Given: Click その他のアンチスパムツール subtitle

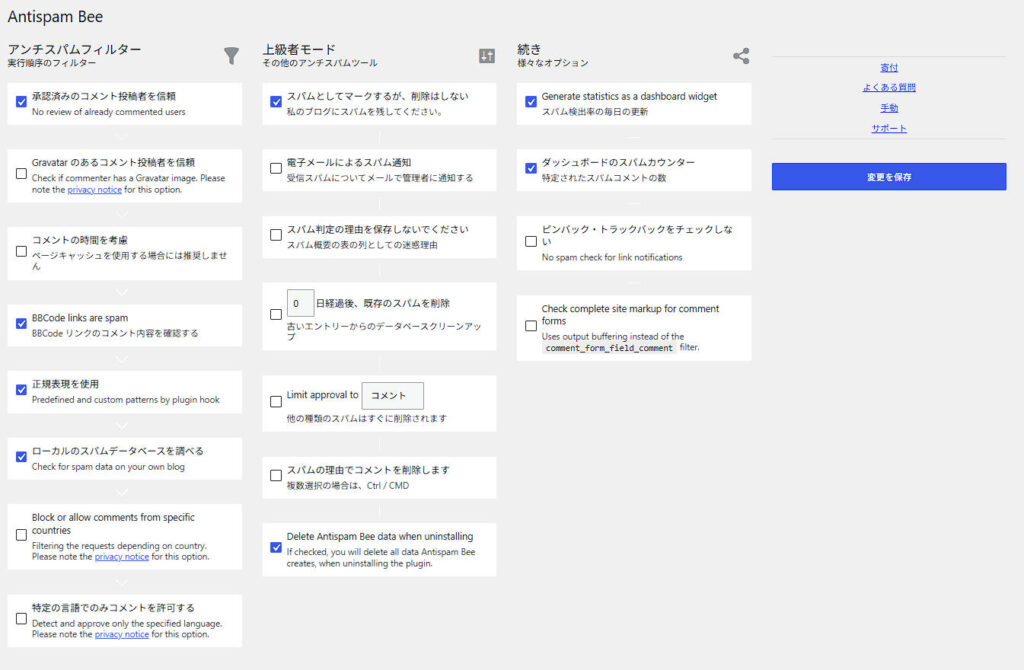Looking at the screenshot, I should pyautogui.click(x=320, y=63).
